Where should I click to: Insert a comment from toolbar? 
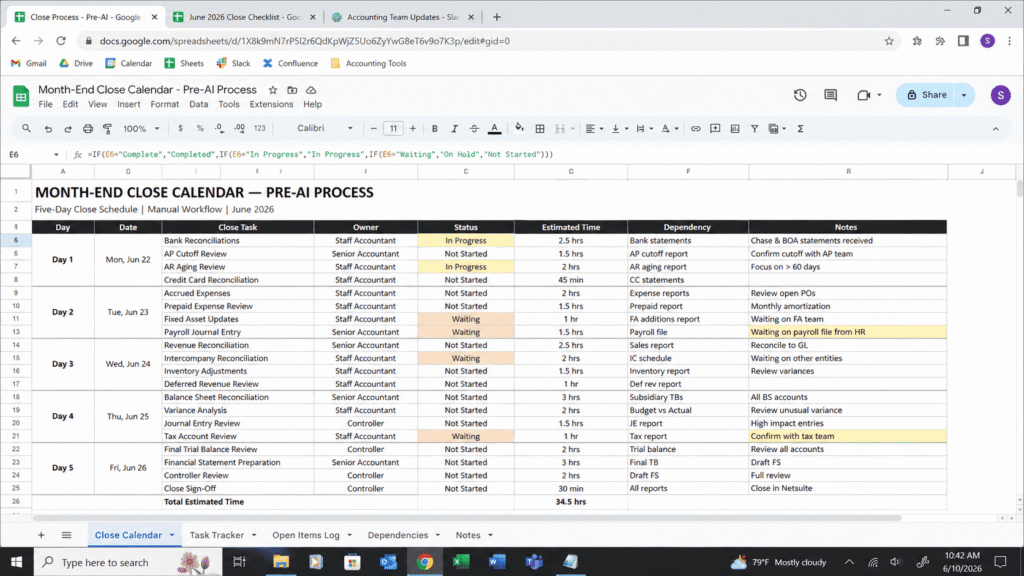tap(715, 129)
